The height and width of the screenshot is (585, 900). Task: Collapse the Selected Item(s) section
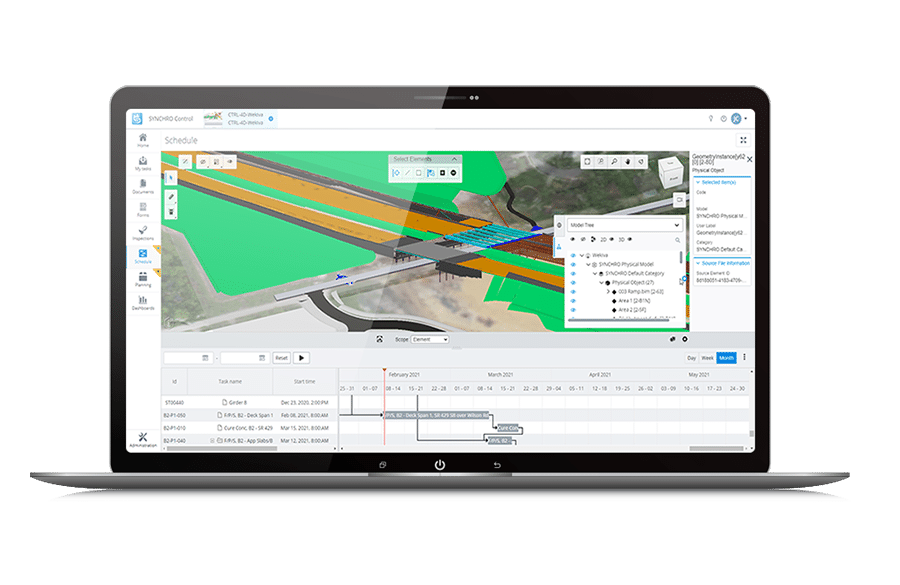point(698,182)
